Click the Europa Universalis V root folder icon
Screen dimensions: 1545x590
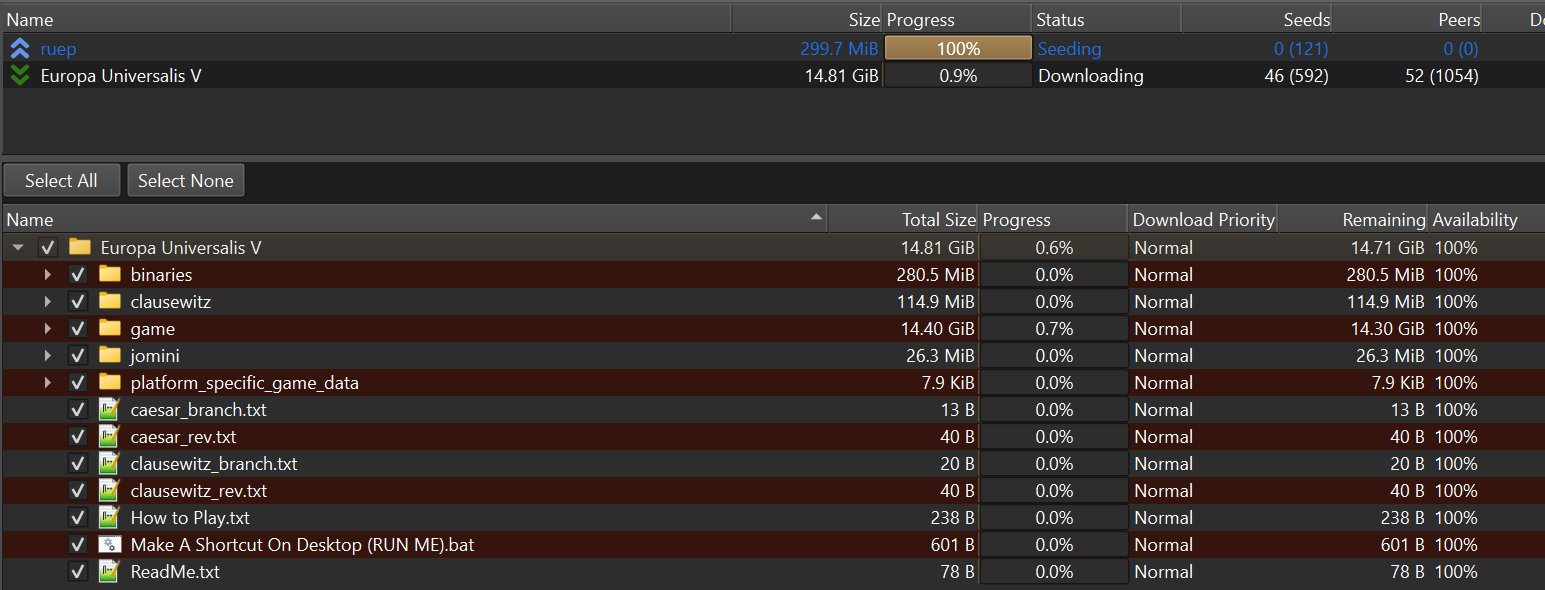click(x=80, y=247)
